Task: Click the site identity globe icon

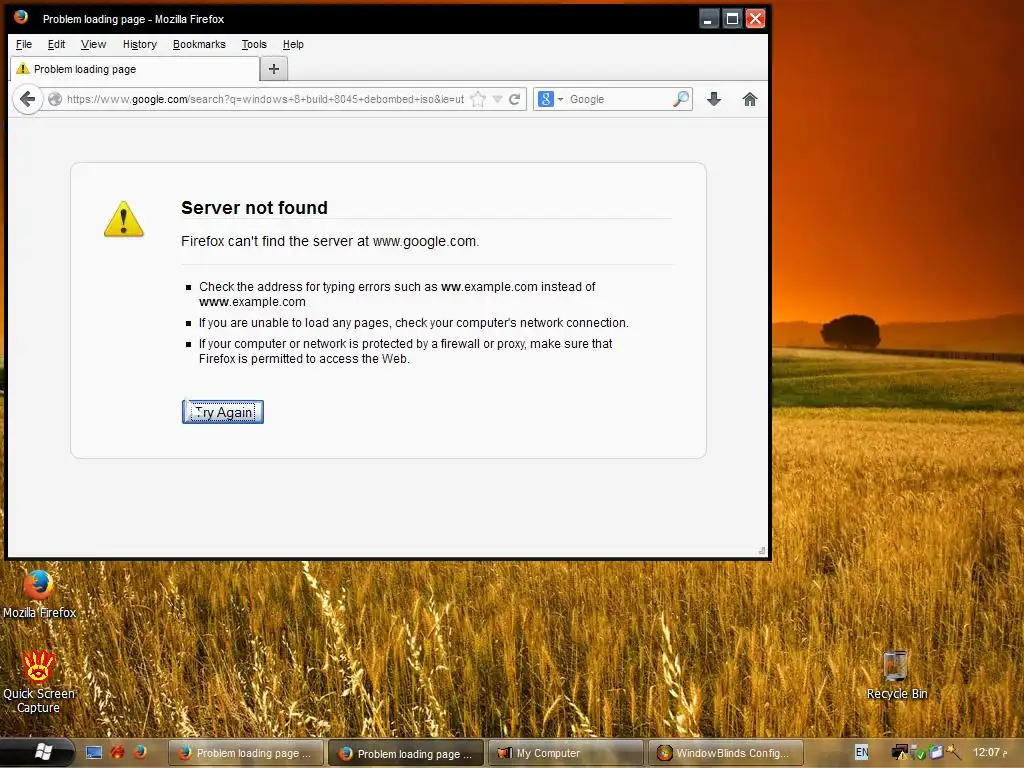Action: click(x=55, y=99)
